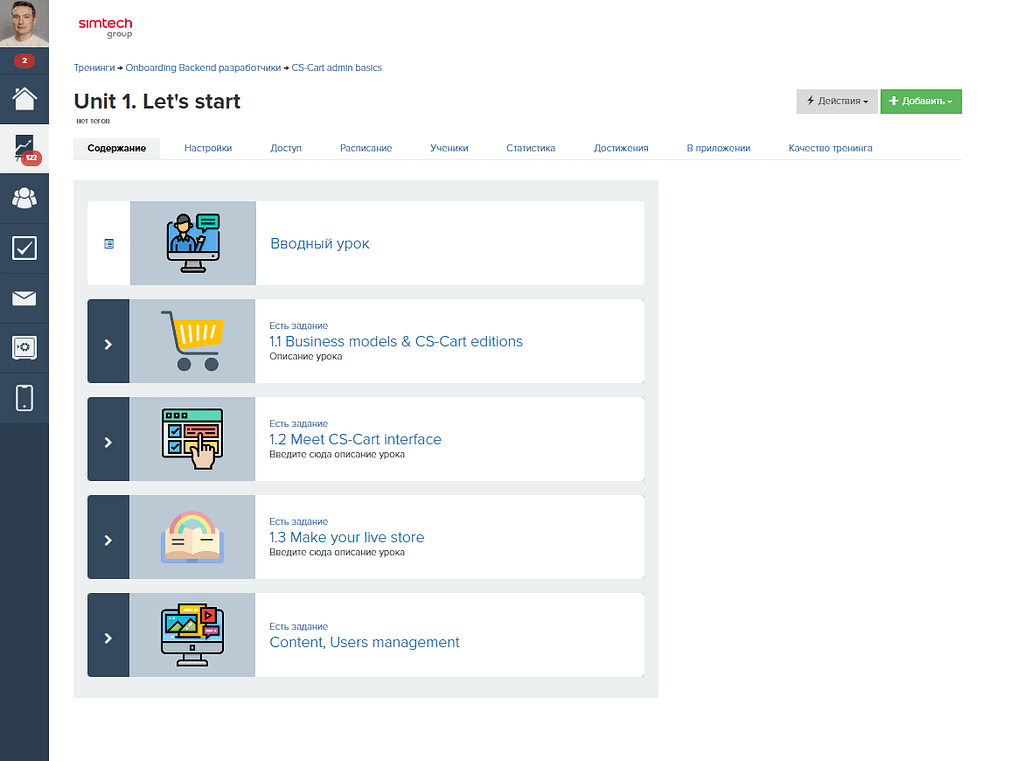Click Есть задание label above lesson 1.1

pyautogui.click(x=298, y=325)
